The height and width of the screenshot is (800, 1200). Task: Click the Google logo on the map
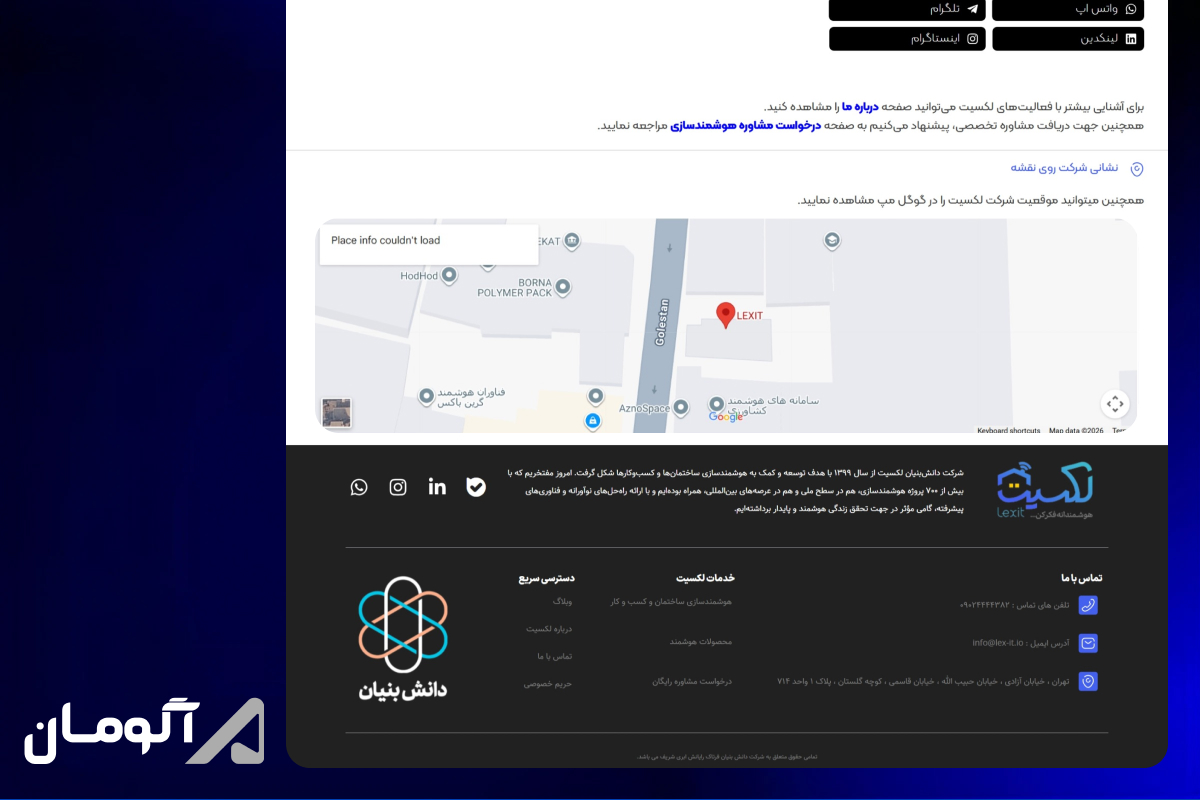tap(726, 417)
